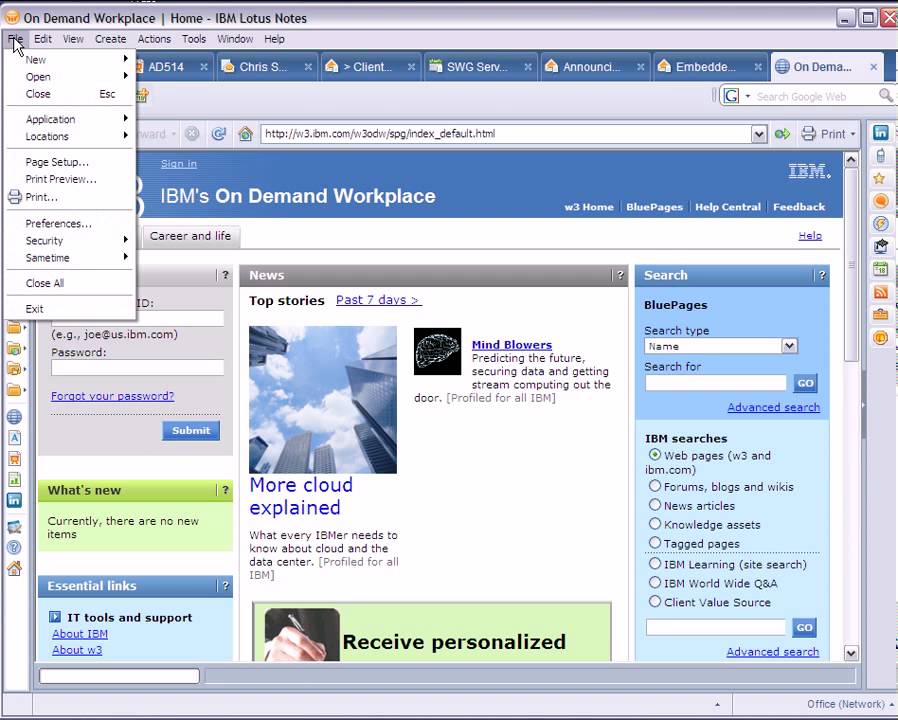Screen dimensions: 898x720
Task: Expand the Sametime submenu
Action: click(69, 258)
